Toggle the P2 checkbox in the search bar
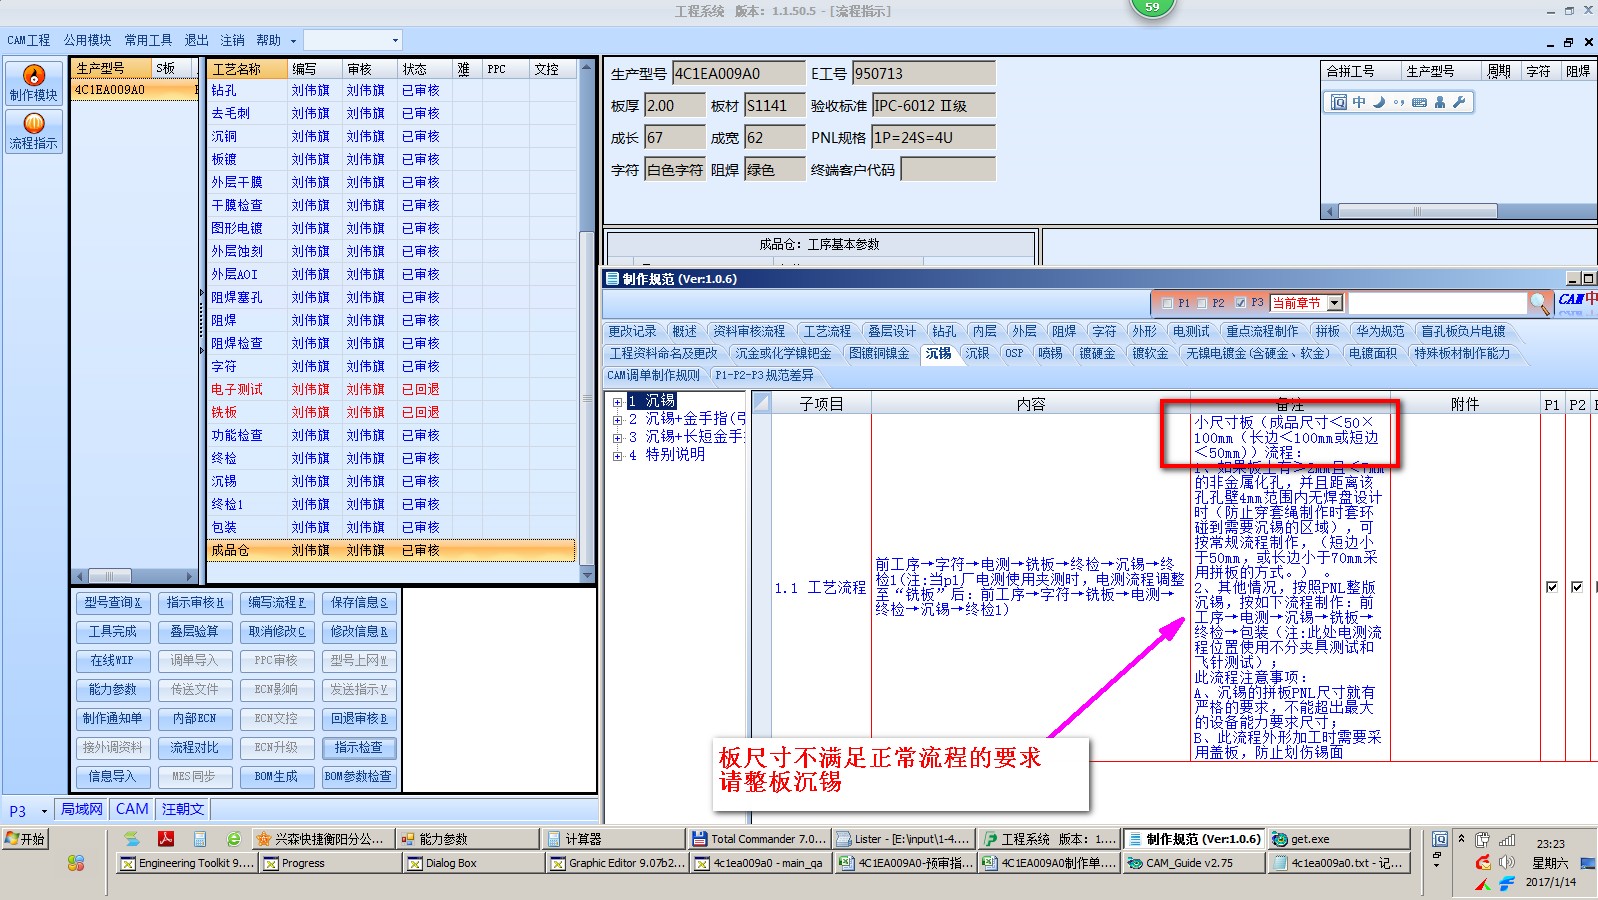The width and height of the screenshot is (1598, 900). tap(1201, 303)
